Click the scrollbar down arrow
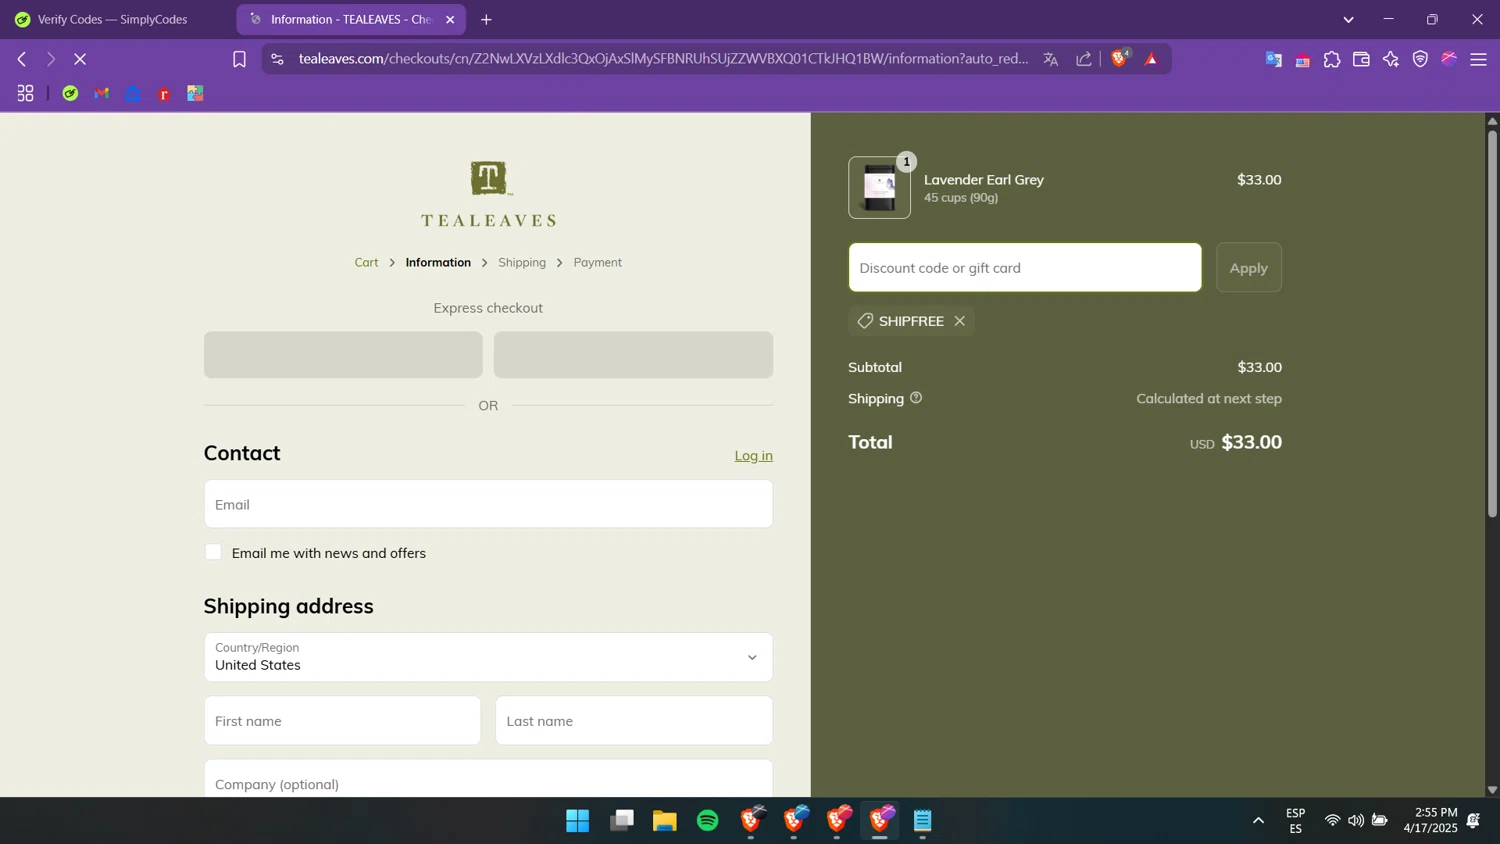 1492,790
